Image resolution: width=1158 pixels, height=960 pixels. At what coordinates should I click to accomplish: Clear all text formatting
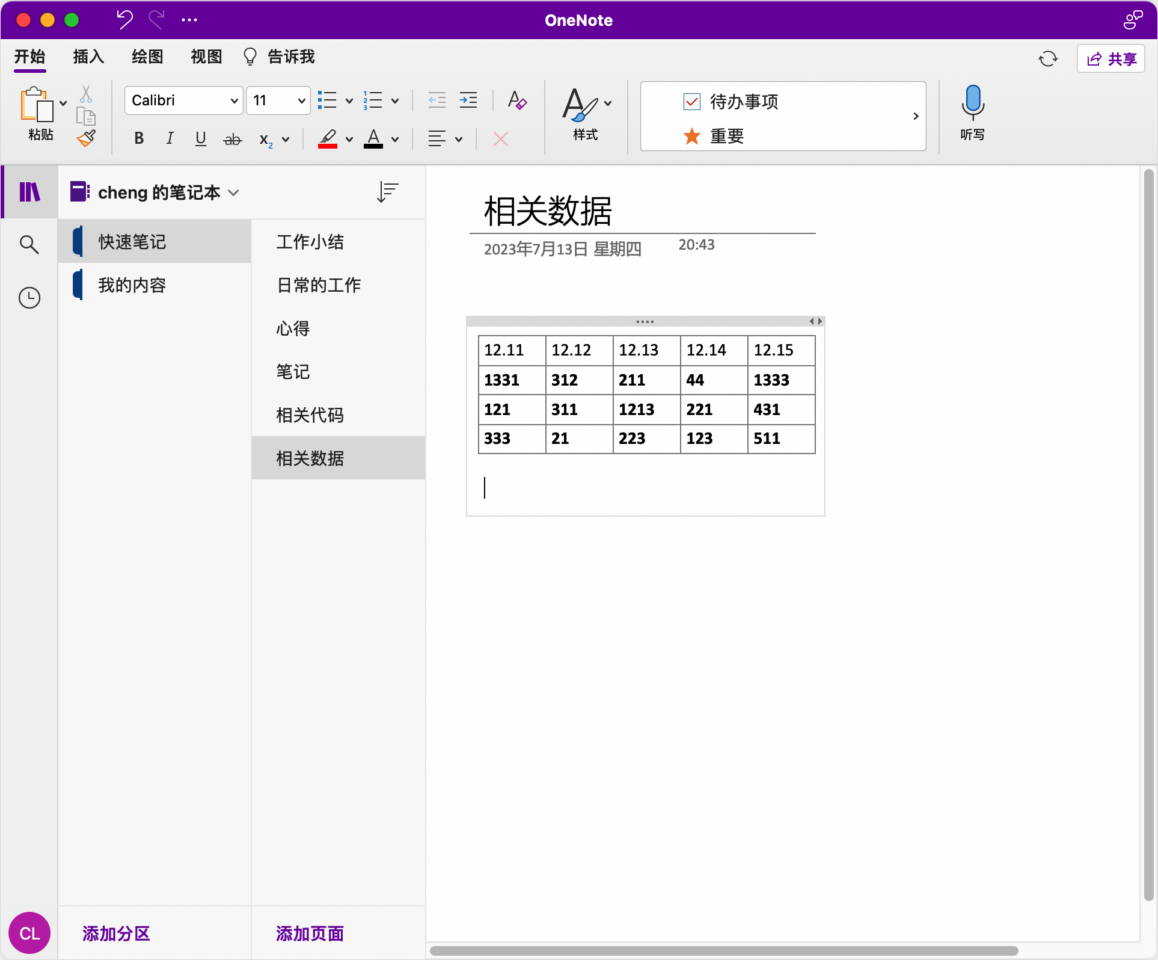tap(517, 100)
